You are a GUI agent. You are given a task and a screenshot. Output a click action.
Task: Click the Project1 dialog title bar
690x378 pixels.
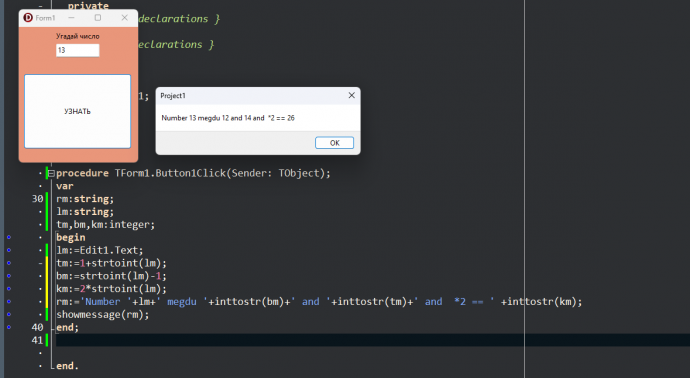[x=251, y=95]
